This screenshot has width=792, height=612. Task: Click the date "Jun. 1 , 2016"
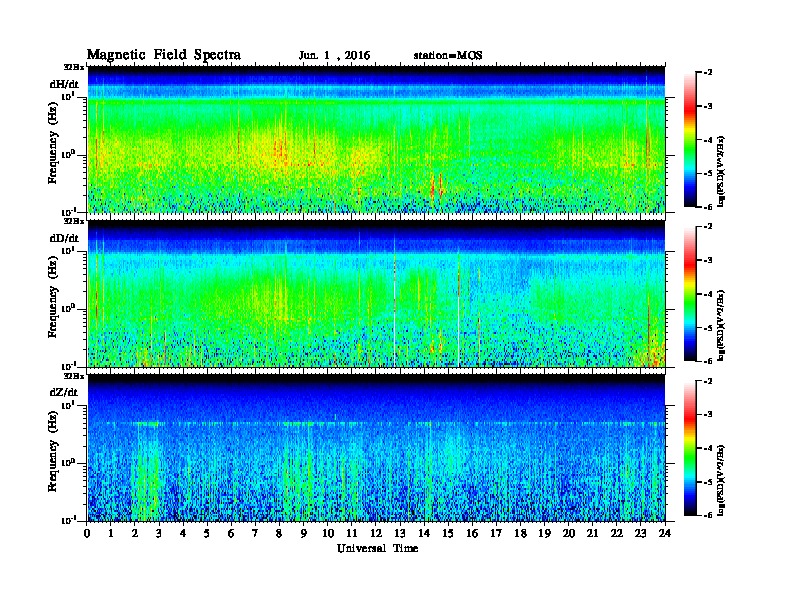point(334,56)
